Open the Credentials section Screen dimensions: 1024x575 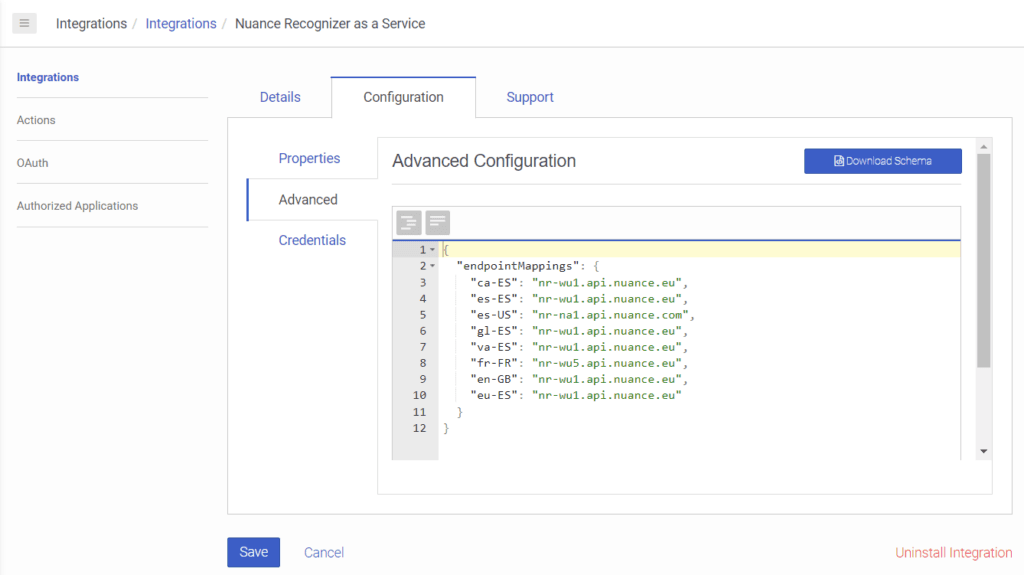point(312,240)
